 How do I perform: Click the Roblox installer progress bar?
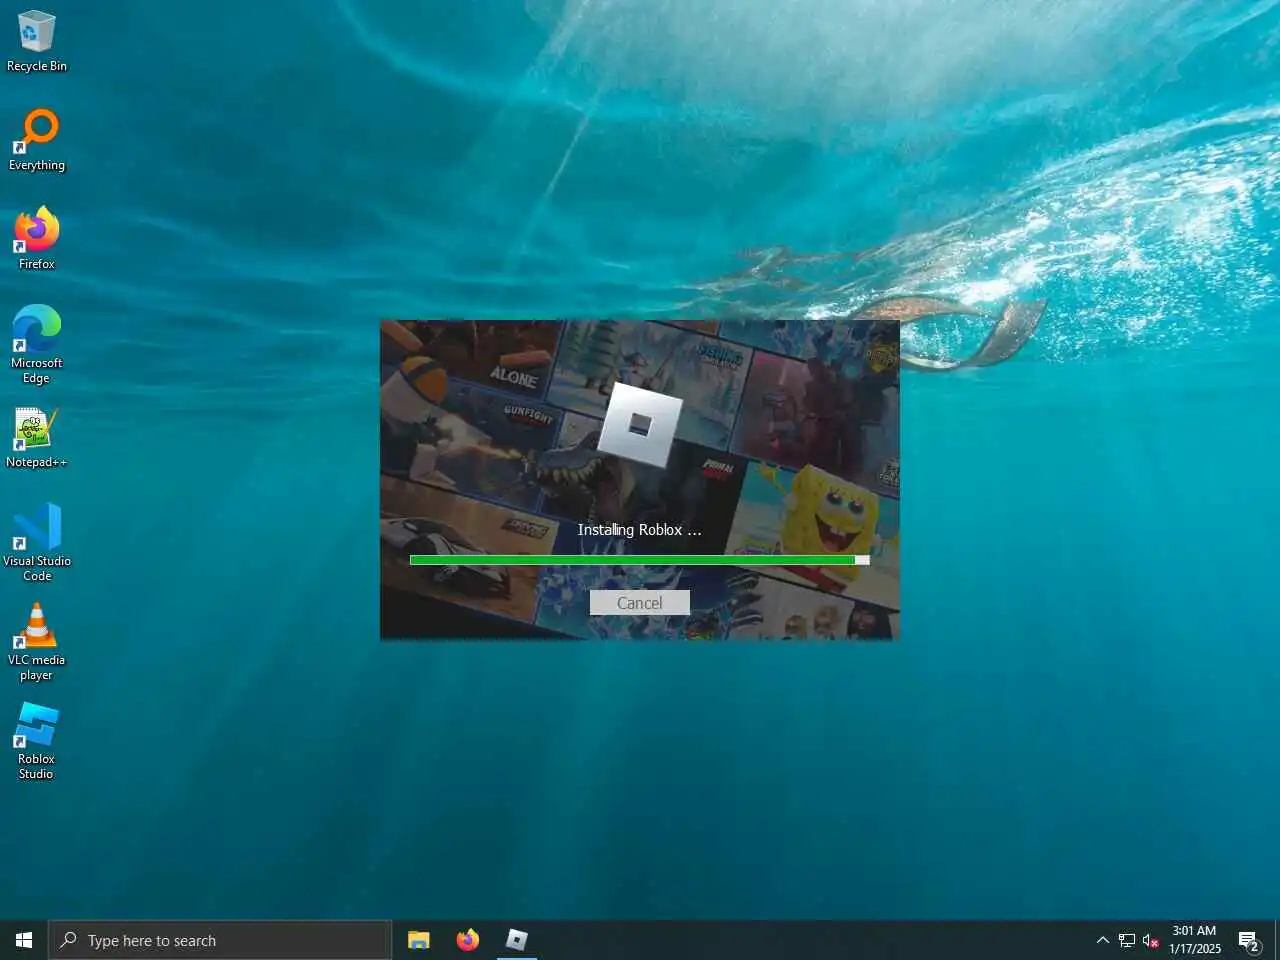coord(639,560)
